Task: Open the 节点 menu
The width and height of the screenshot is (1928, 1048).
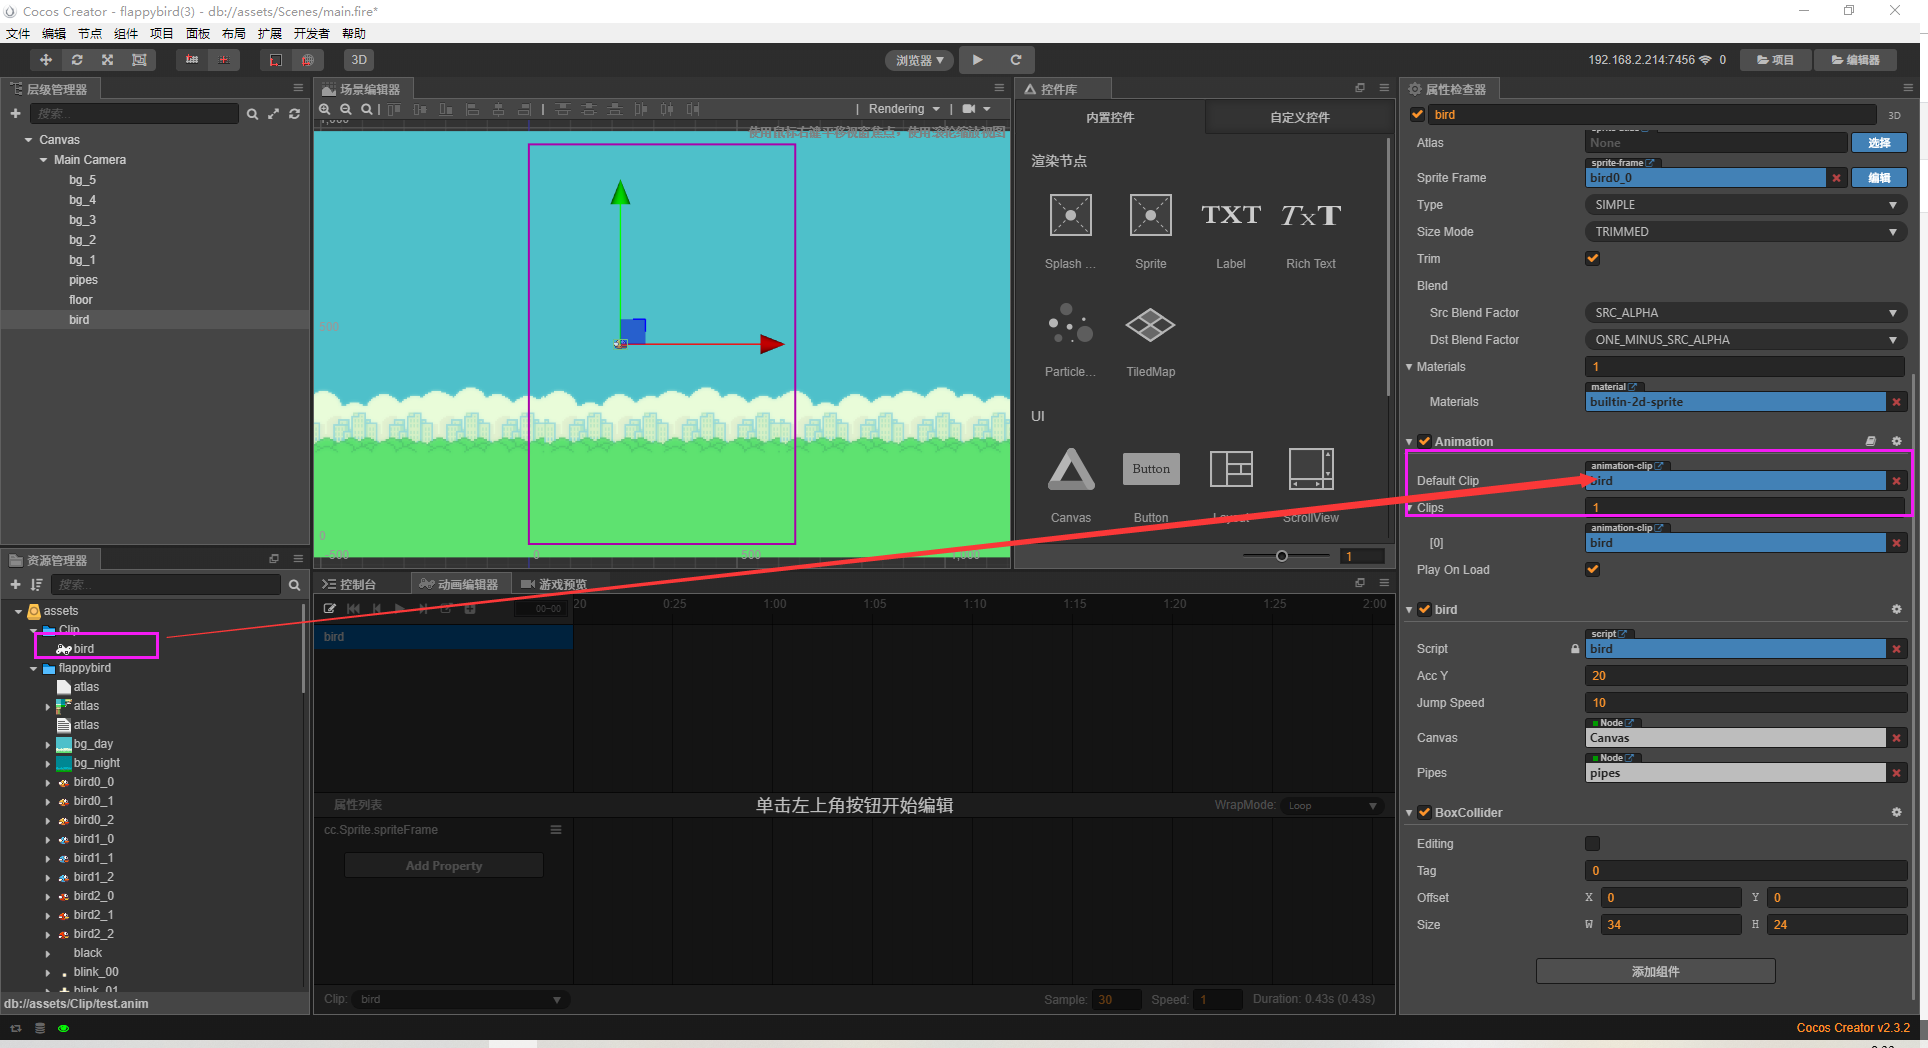Action: tap(90, 33)
